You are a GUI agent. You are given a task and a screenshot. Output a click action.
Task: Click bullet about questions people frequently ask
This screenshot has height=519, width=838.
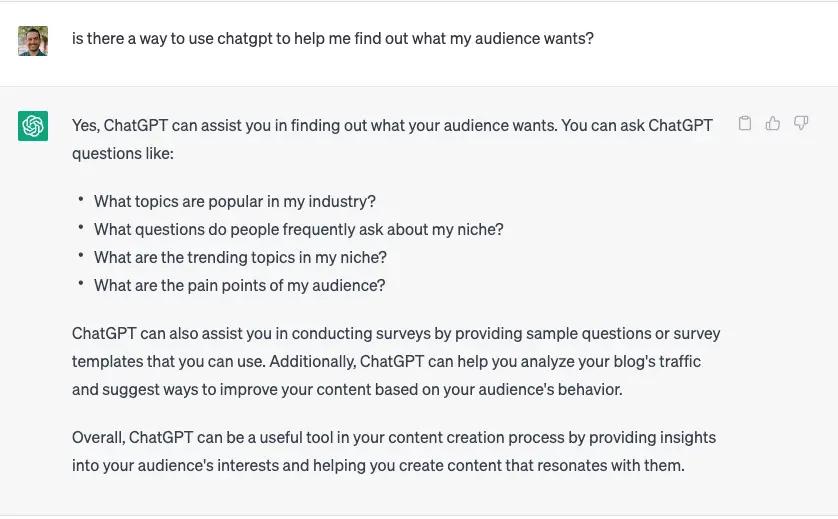pos(299,229)
